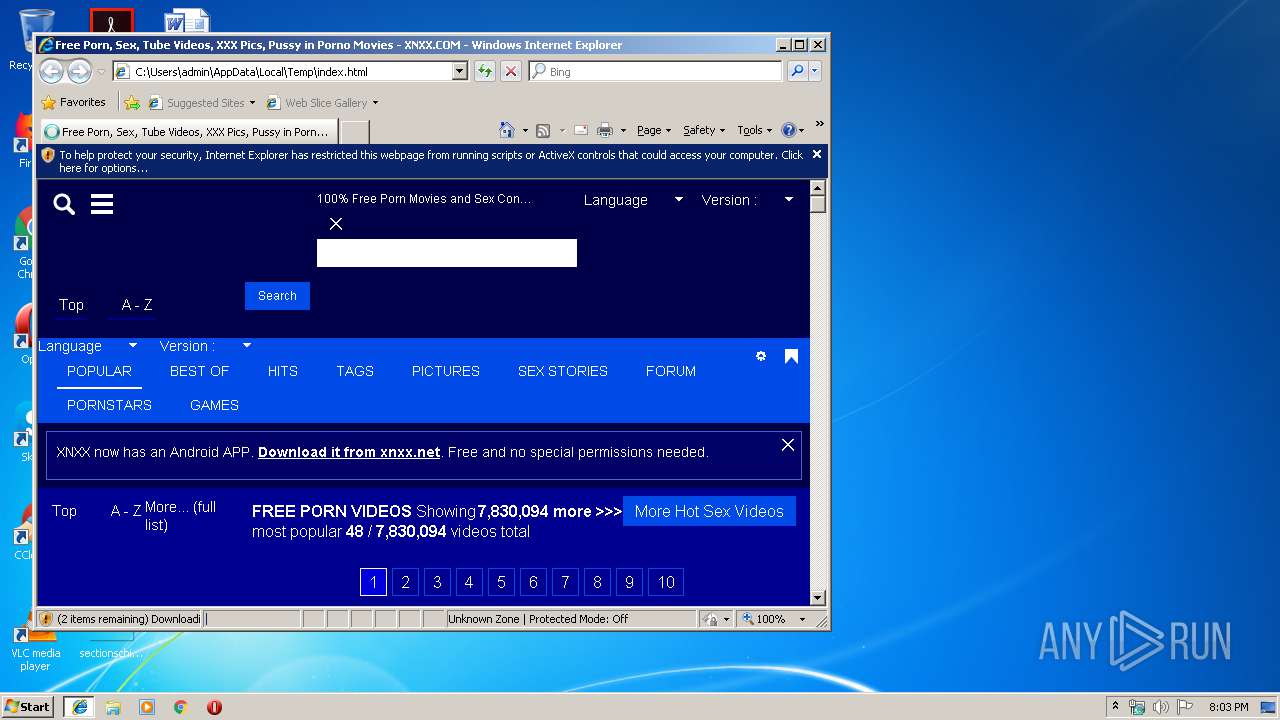Image resolution: width=1280 pixels, height=720 pixels.
Task: Click the volume speaker tray icon
Action: (1160, 707)
